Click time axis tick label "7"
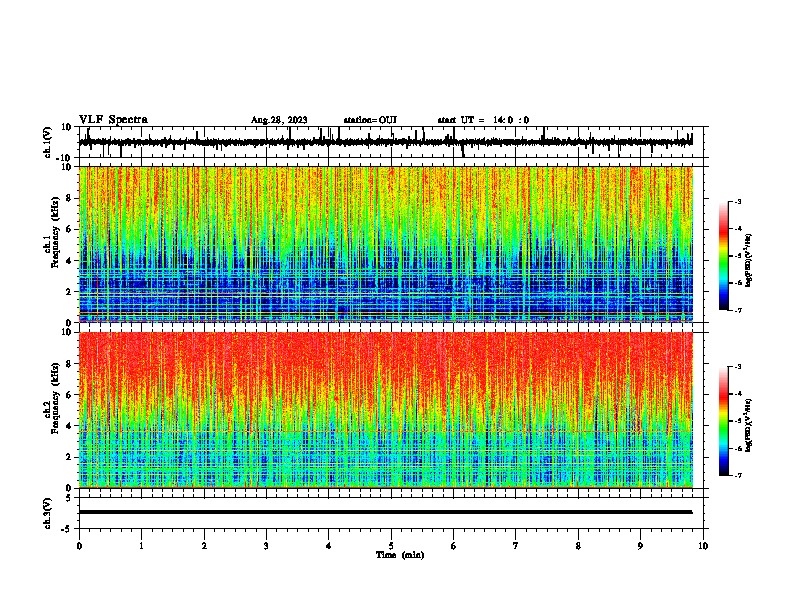Viewport: 792px width, 612px height. 516,546
